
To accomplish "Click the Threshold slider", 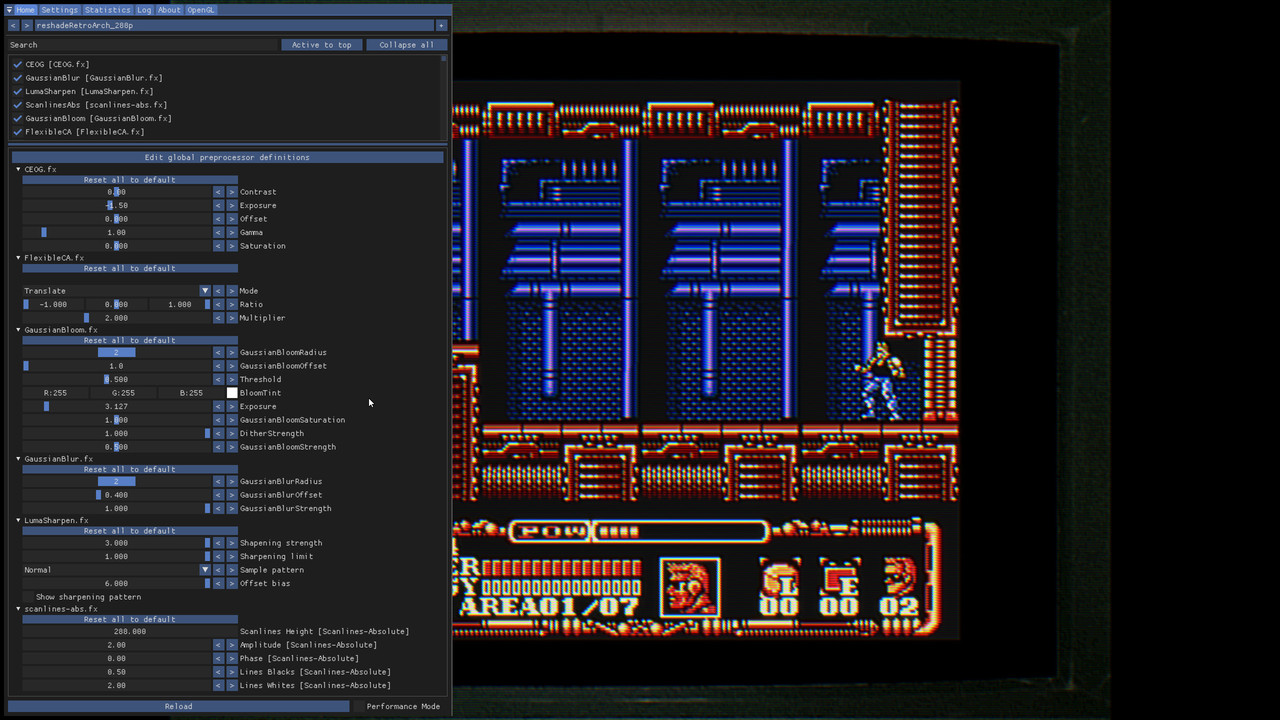I will (x=117, y=380).
